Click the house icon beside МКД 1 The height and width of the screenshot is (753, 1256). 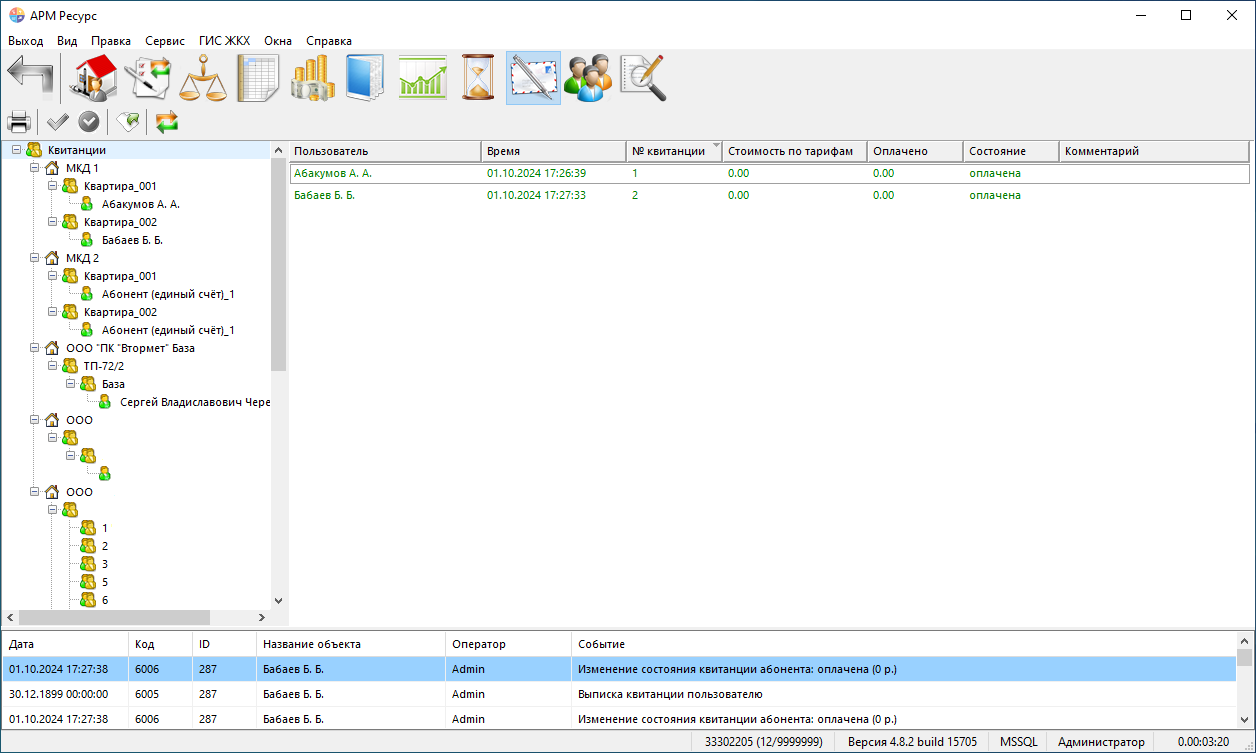coord(52,168)
